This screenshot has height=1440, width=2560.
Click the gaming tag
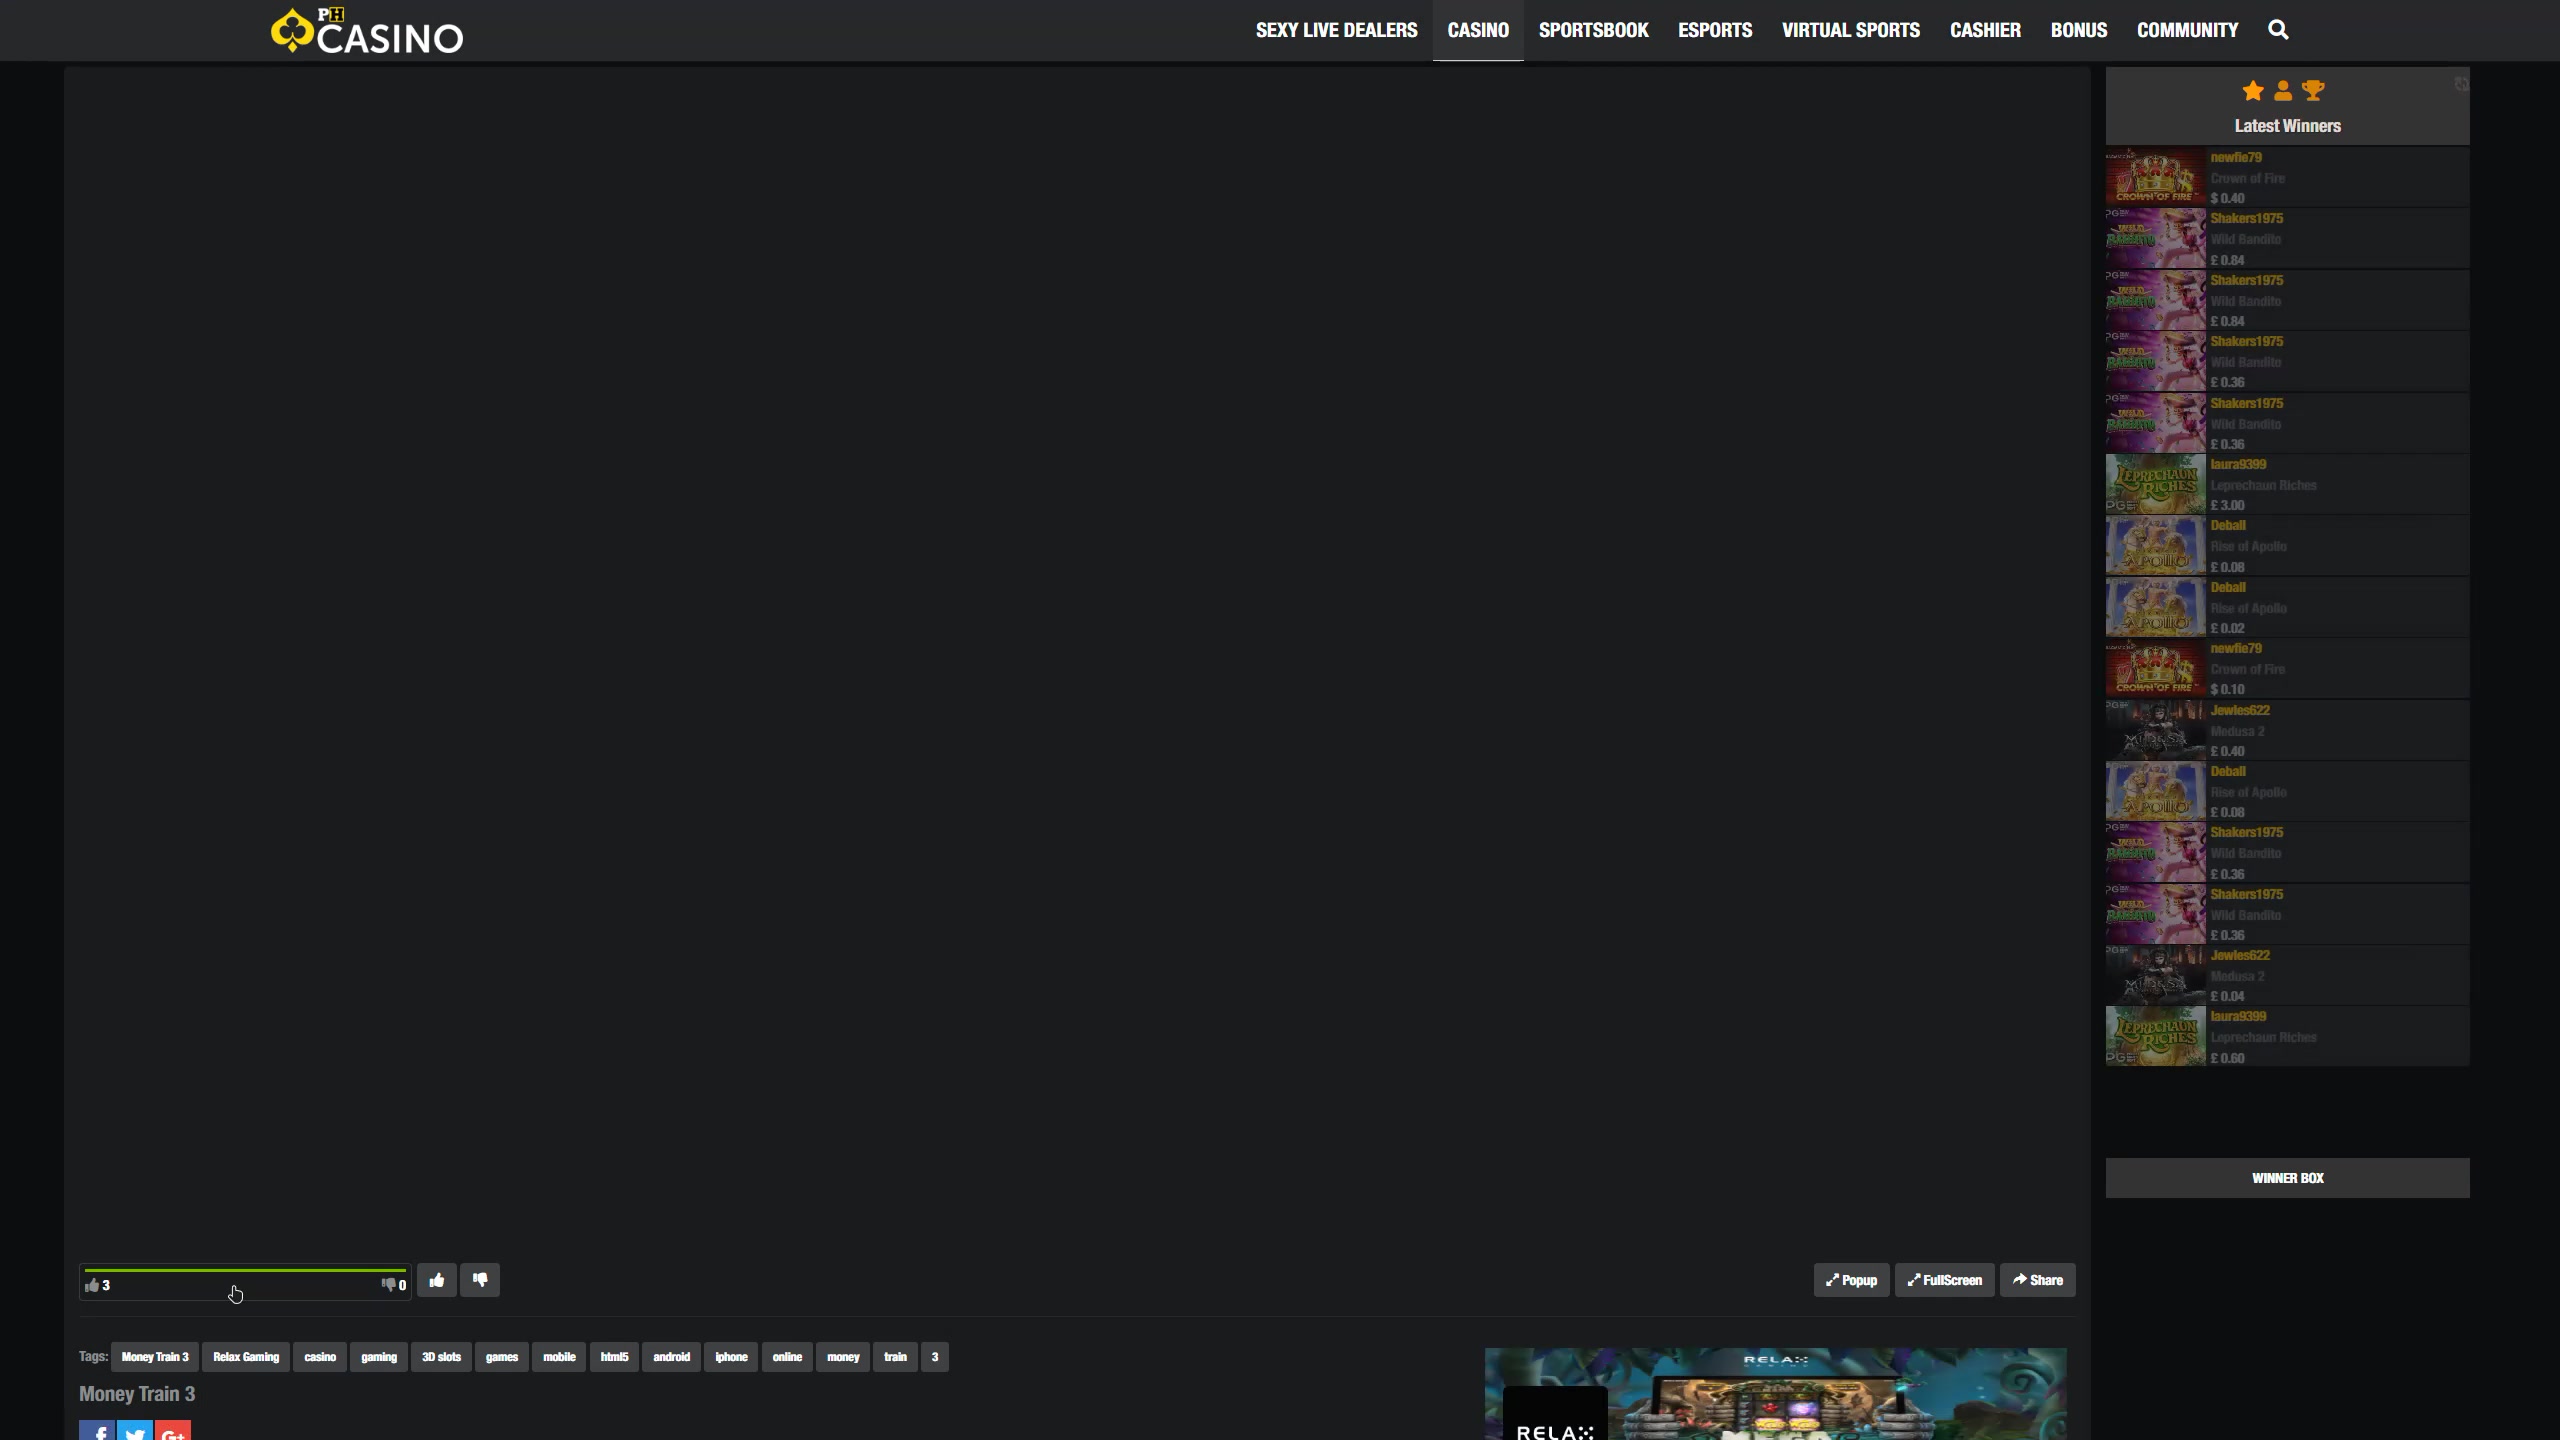(x=379, y=1357)
